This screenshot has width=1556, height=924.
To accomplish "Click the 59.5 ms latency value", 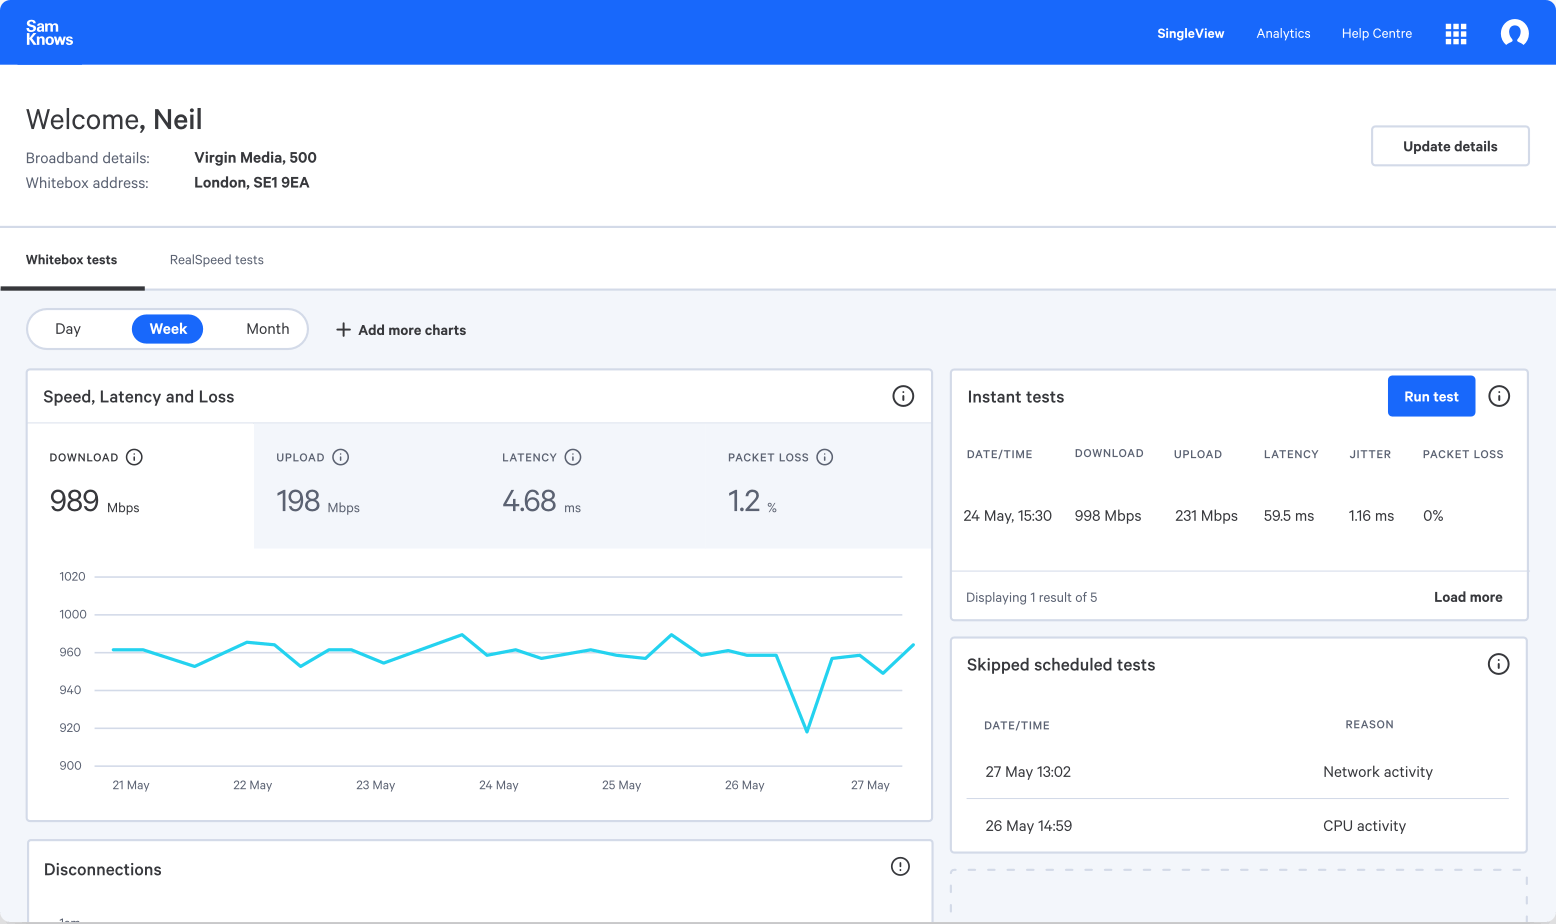I will tap(1289, 516).
